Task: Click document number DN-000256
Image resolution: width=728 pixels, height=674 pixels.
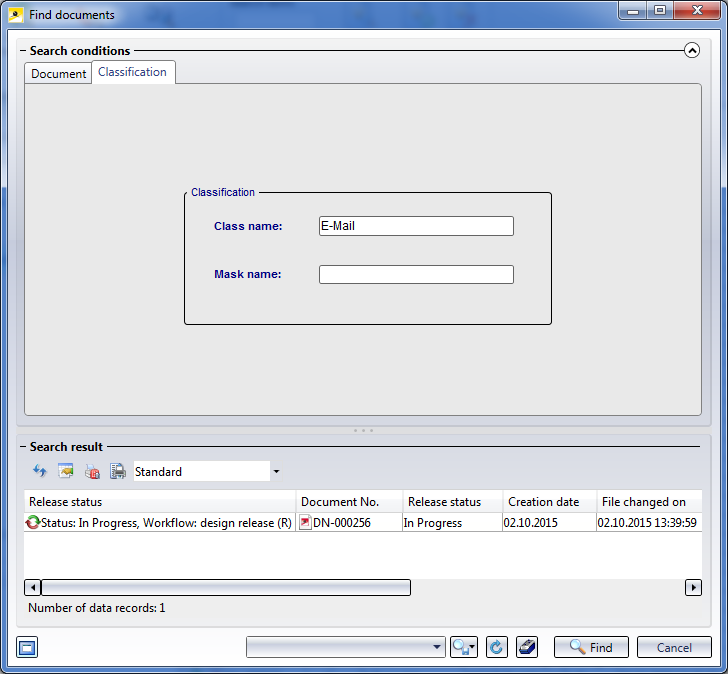Action: pyautogui.click(x=342, y=523)
